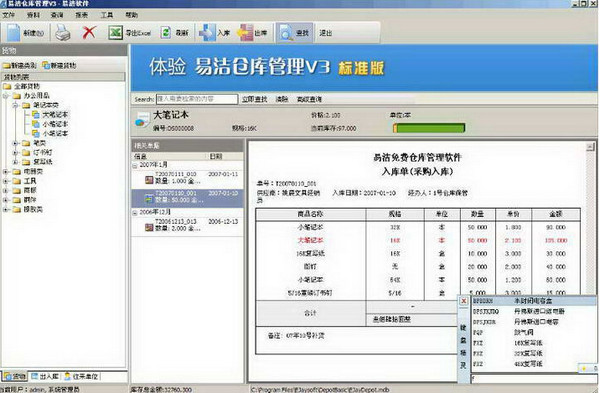
Task: Click the red 大笔记本 row in report table
Action: 418,241
